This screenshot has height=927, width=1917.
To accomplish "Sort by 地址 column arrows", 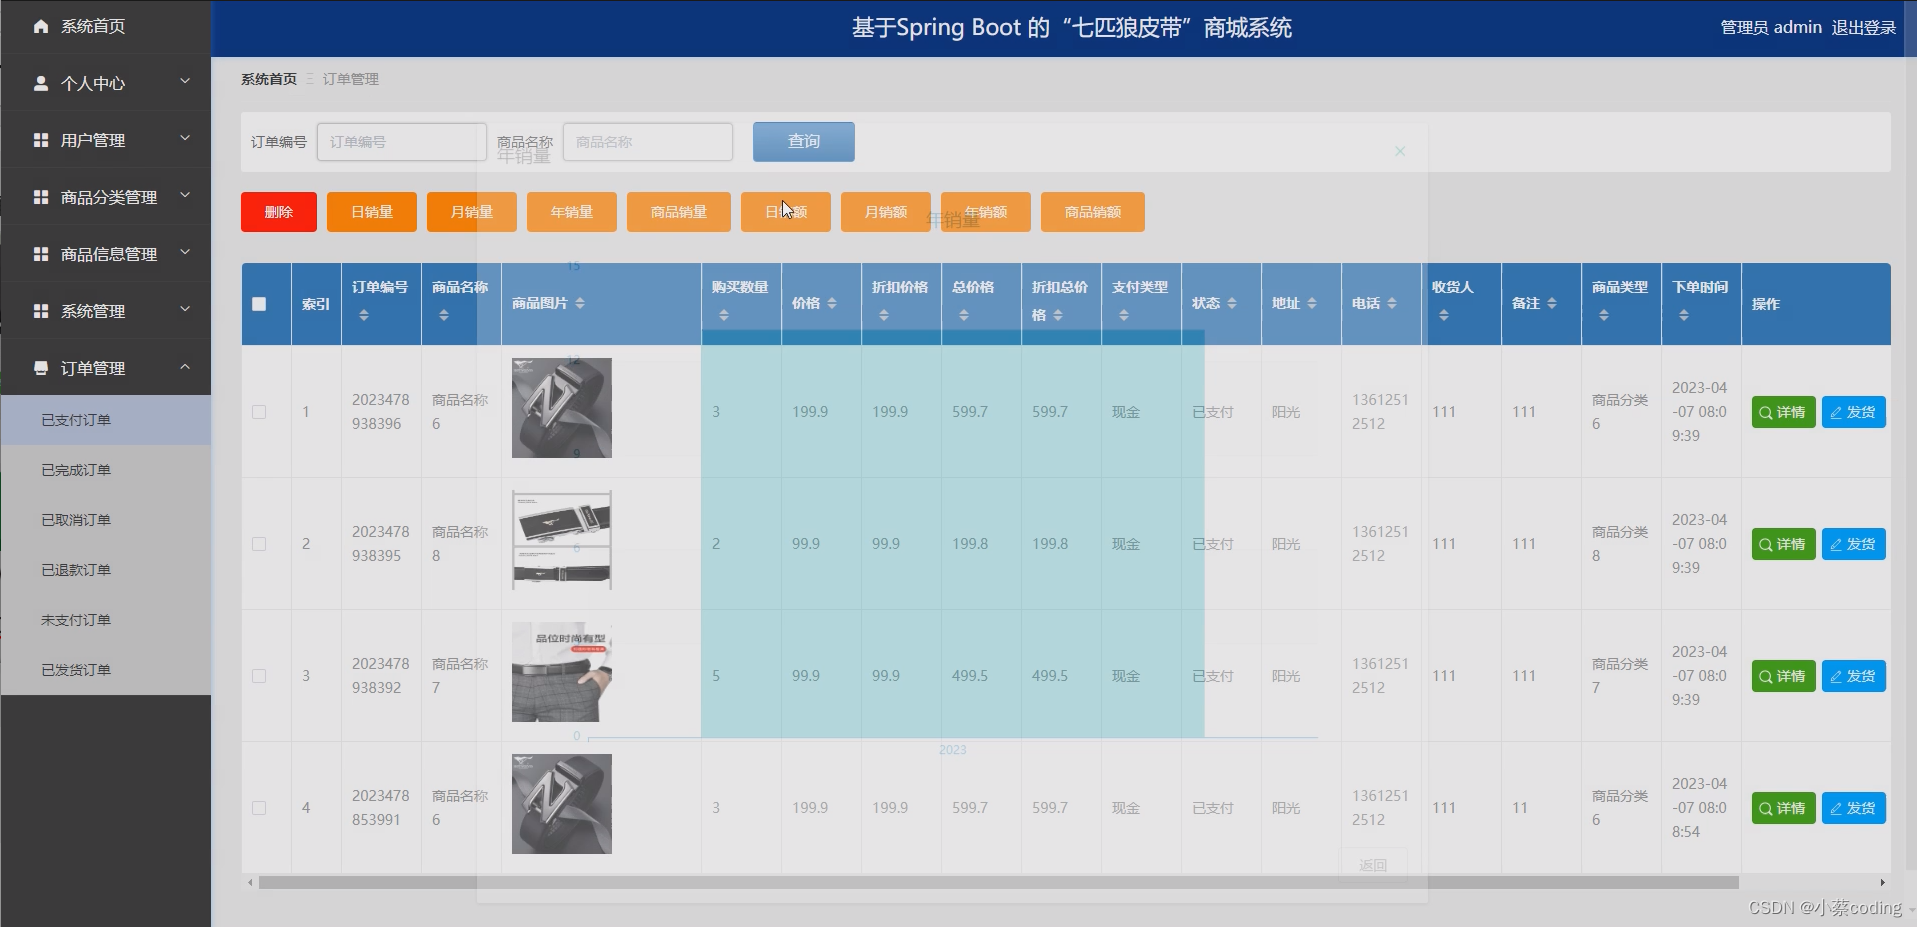I will (x=1312, y=303).
